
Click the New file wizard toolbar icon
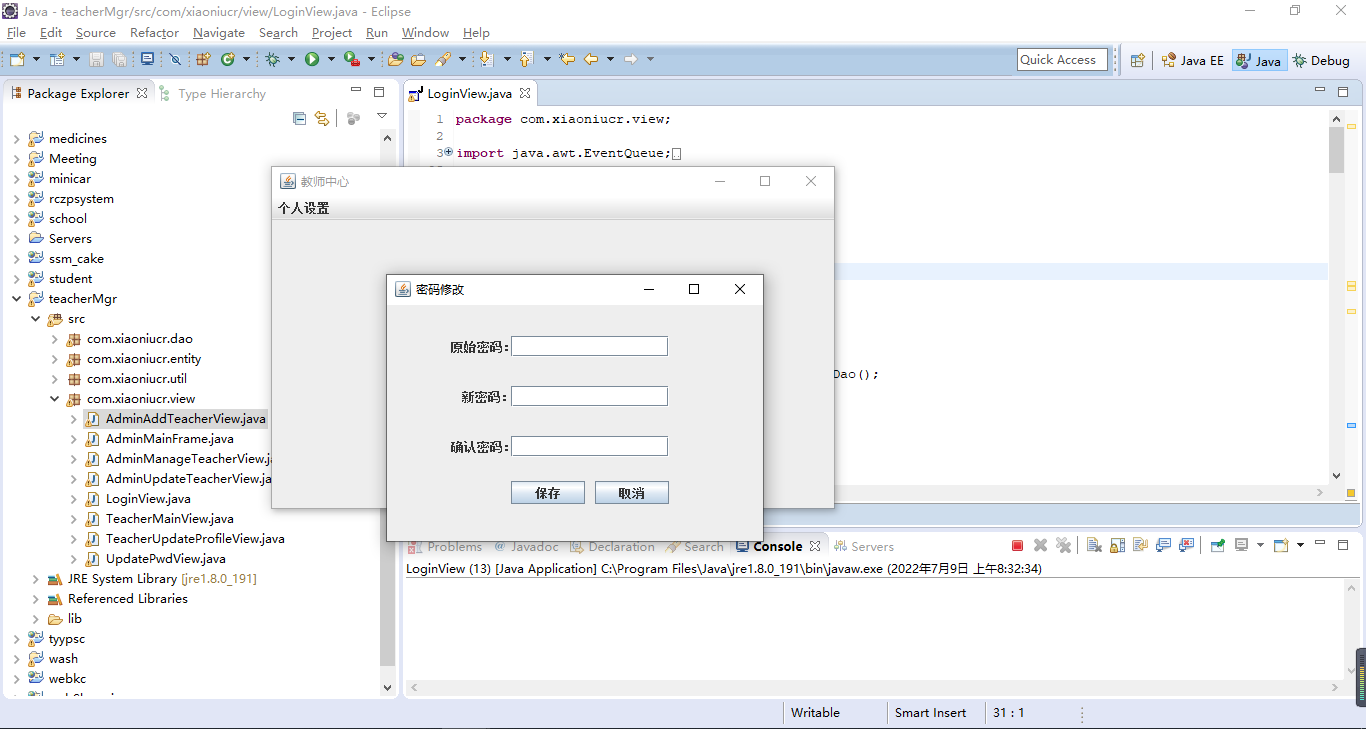pyautogui.click(x=17, y=60)
